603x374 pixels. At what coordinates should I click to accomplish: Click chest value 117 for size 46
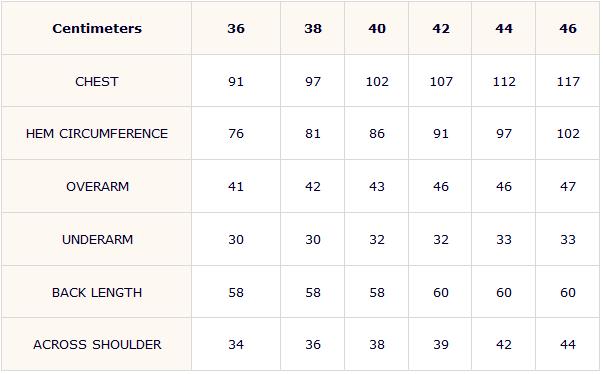pos(568,81)
